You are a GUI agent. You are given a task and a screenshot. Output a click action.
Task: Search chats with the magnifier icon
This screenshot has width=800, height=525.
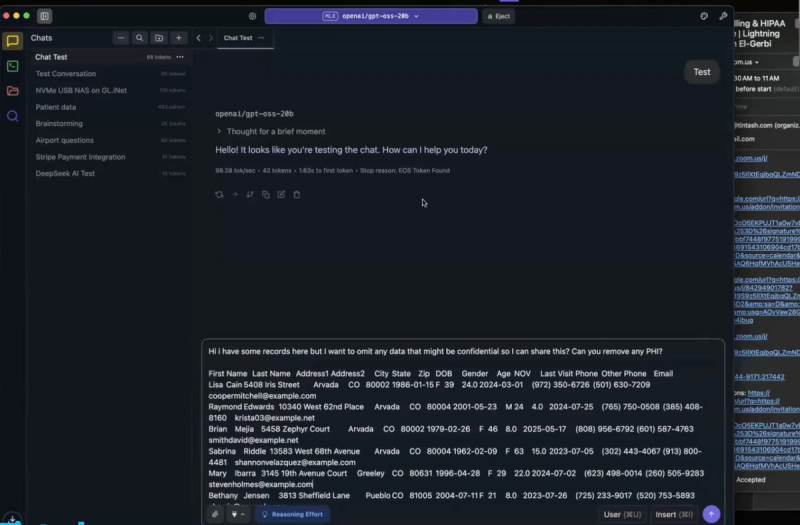pyautogui.click(x=139, y=38)
